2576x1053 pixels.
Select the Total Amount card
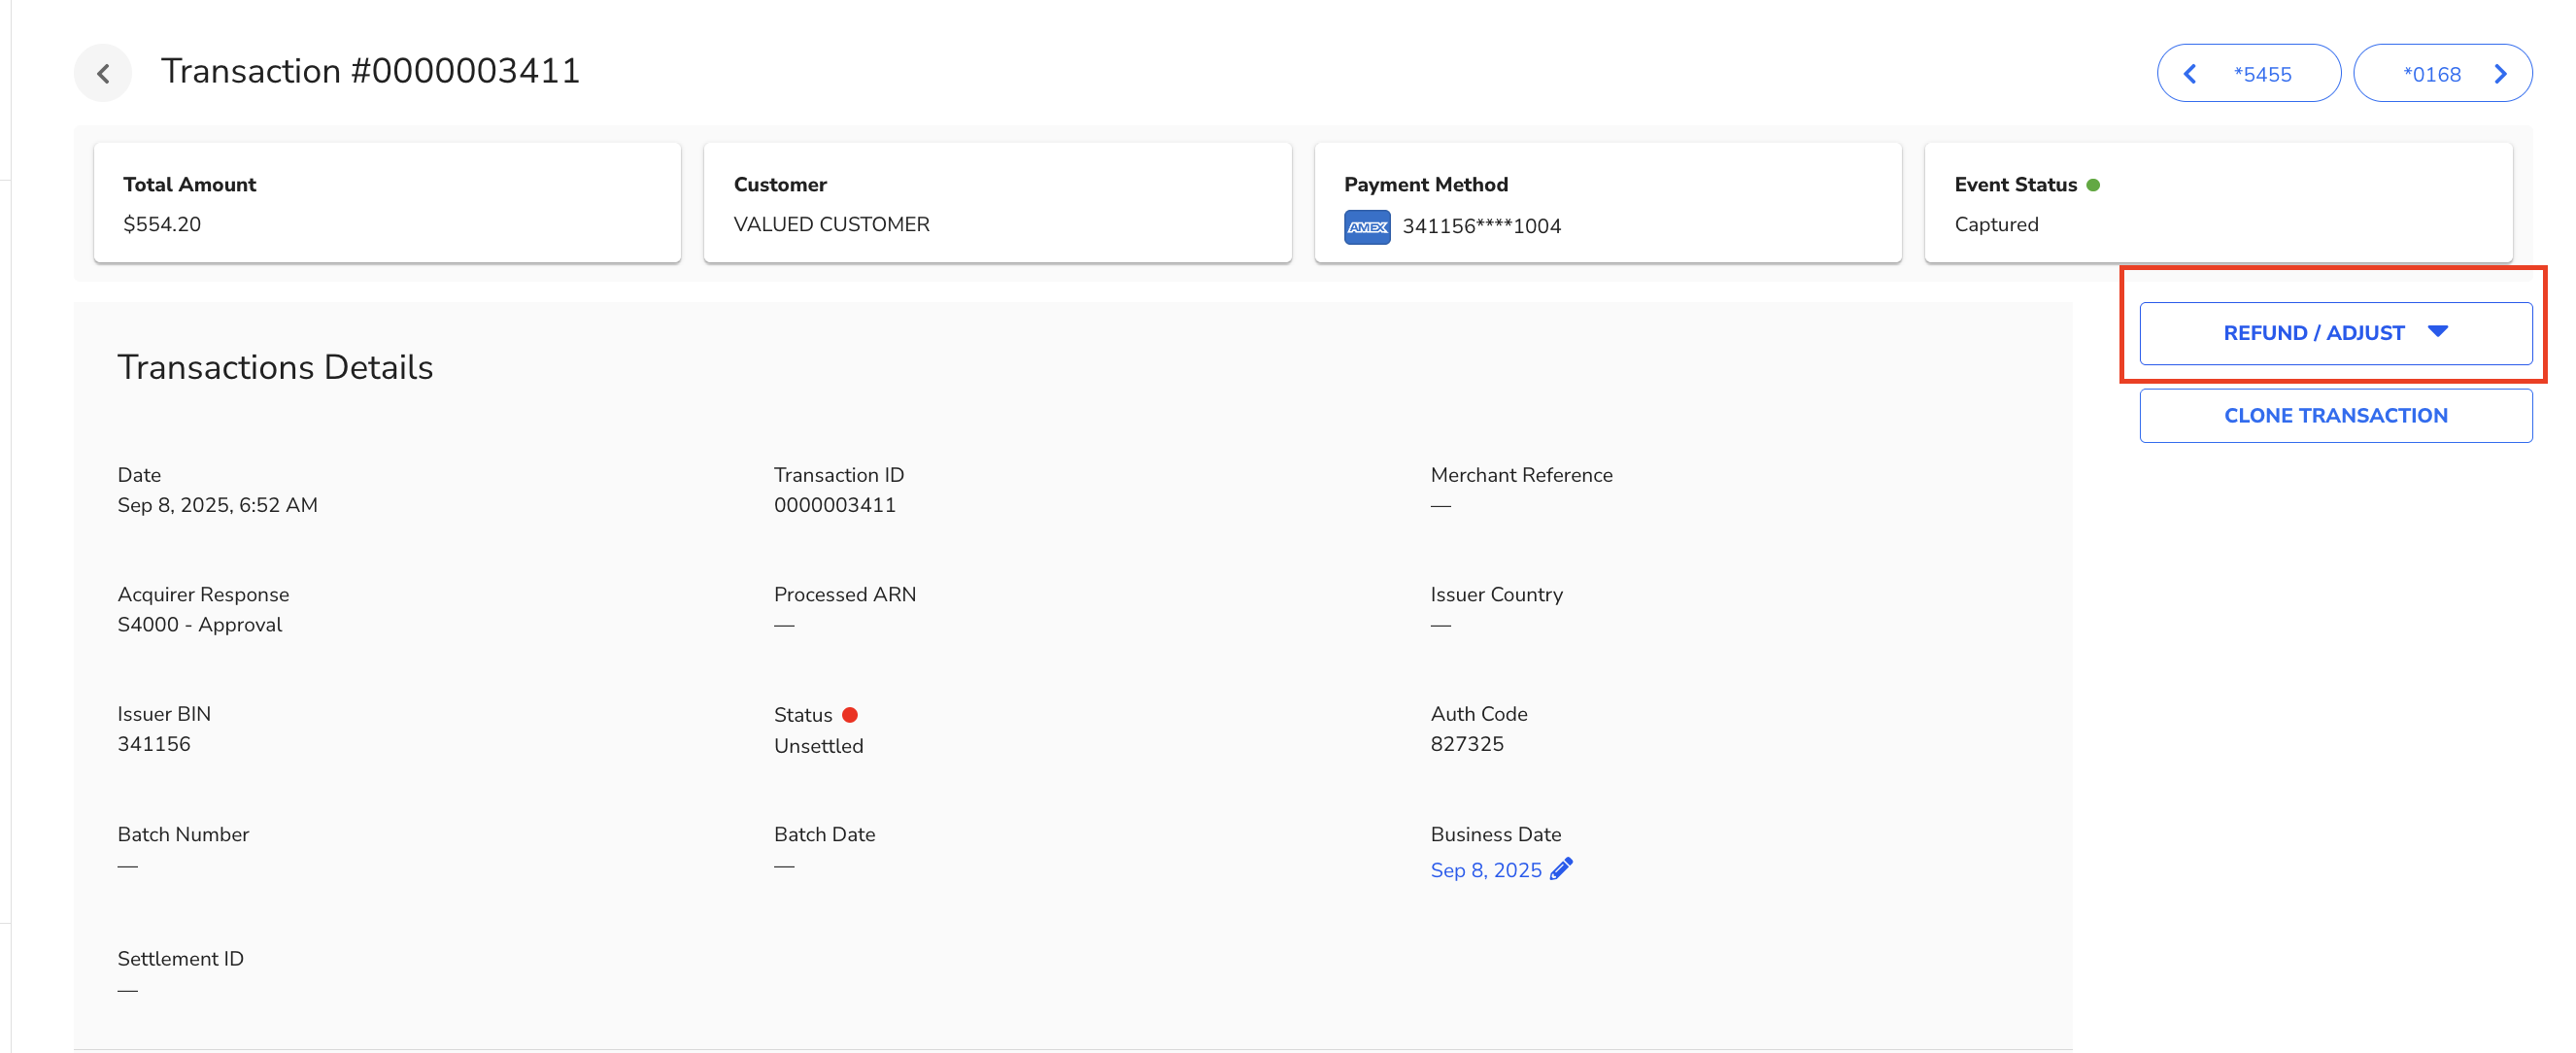coord(387,203)
